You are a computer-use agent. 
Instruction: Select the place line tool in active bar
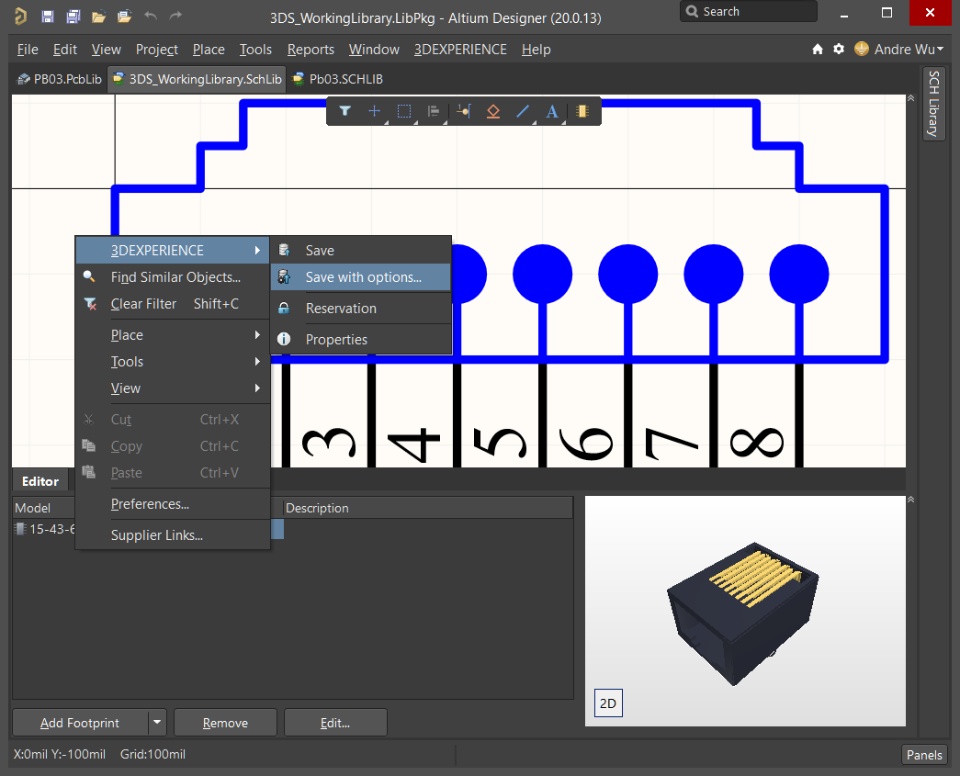(522, 111)
